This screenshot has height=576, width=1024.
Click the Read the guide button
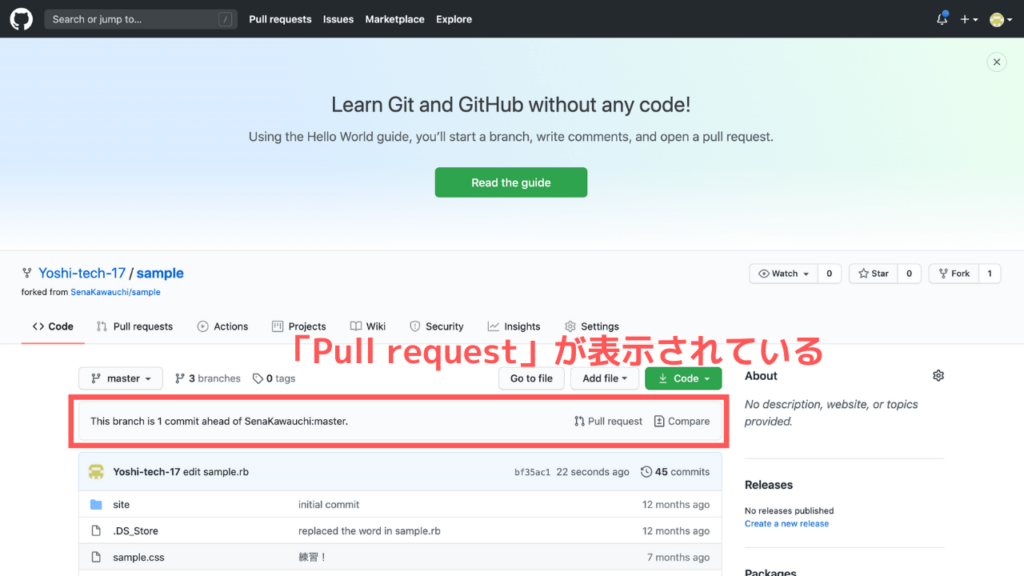[511, 183]
